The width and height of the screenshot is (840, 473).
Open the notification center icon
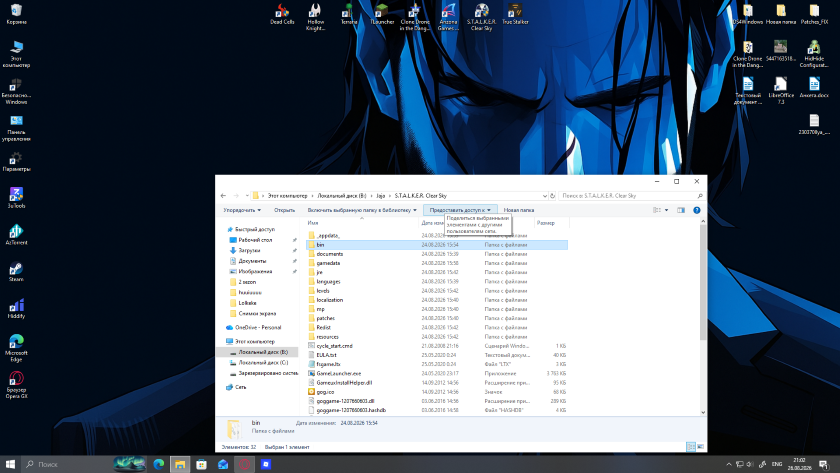coord(823,464)
